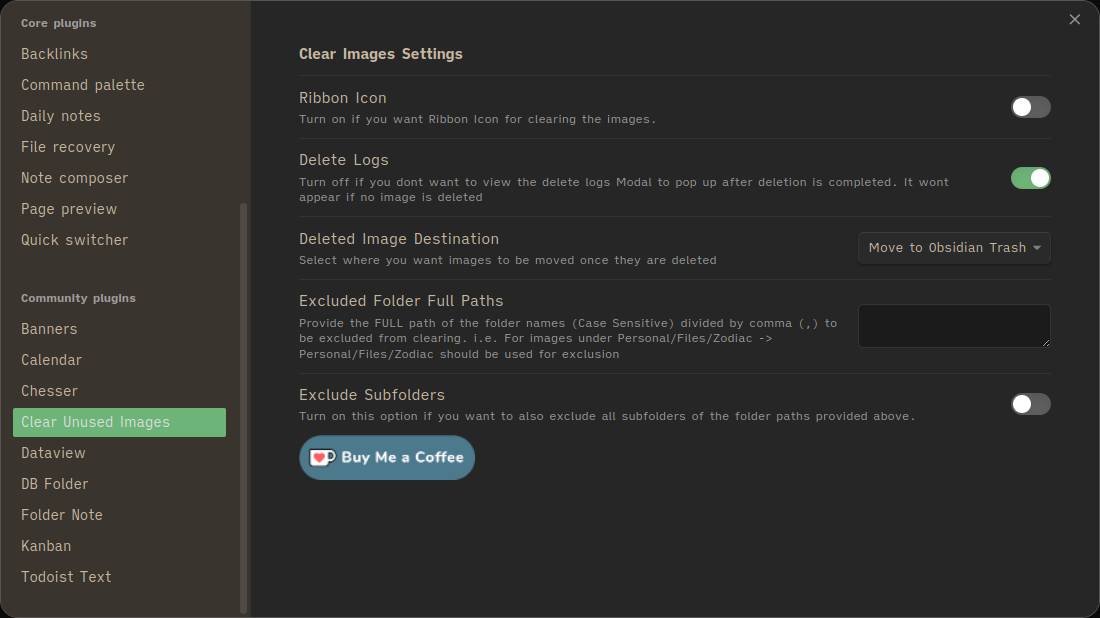Viewport: 1100px width, 618px height.
Task: Disable the Ribbon Icon setting
Action: (x=1030, y=107)
